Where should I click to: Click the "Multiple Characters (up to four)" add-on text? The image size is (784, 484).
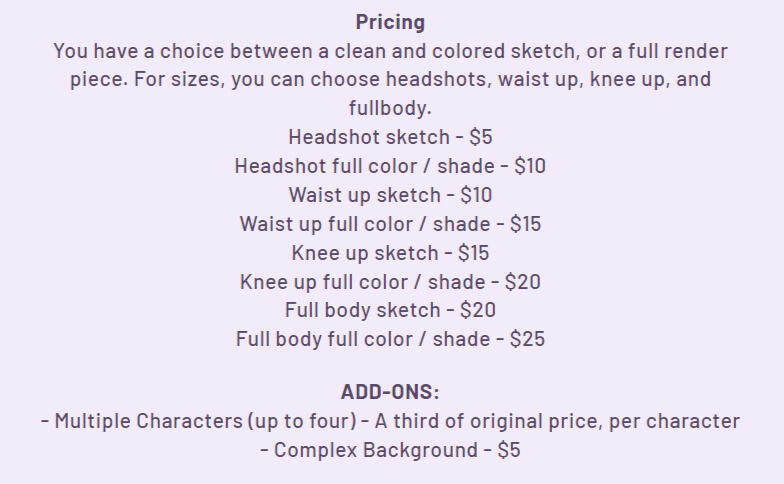click(190, 421)
